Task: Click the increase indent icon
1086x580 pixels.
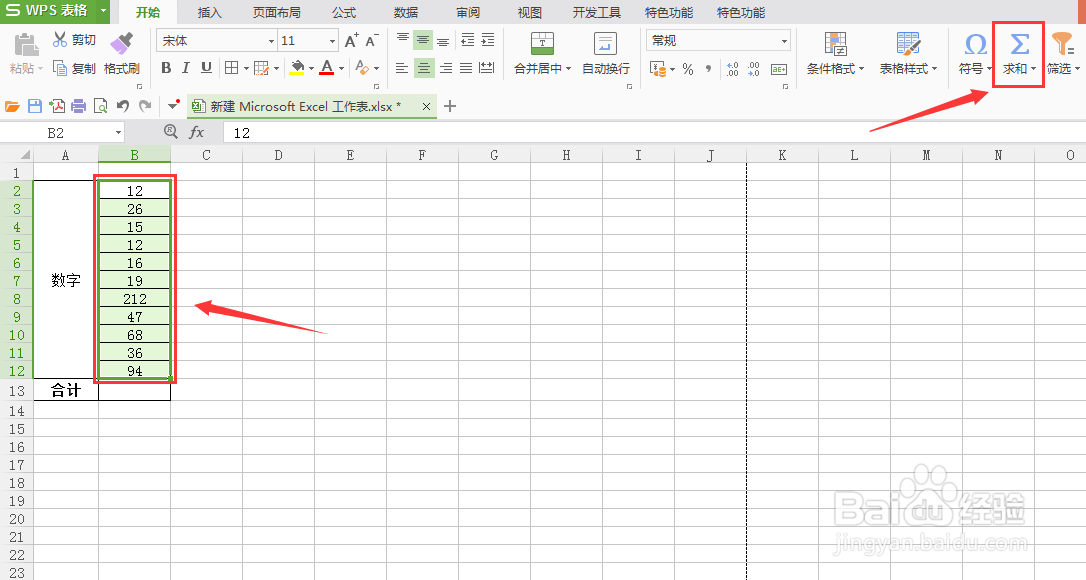Action: click(x=488, y=39)
